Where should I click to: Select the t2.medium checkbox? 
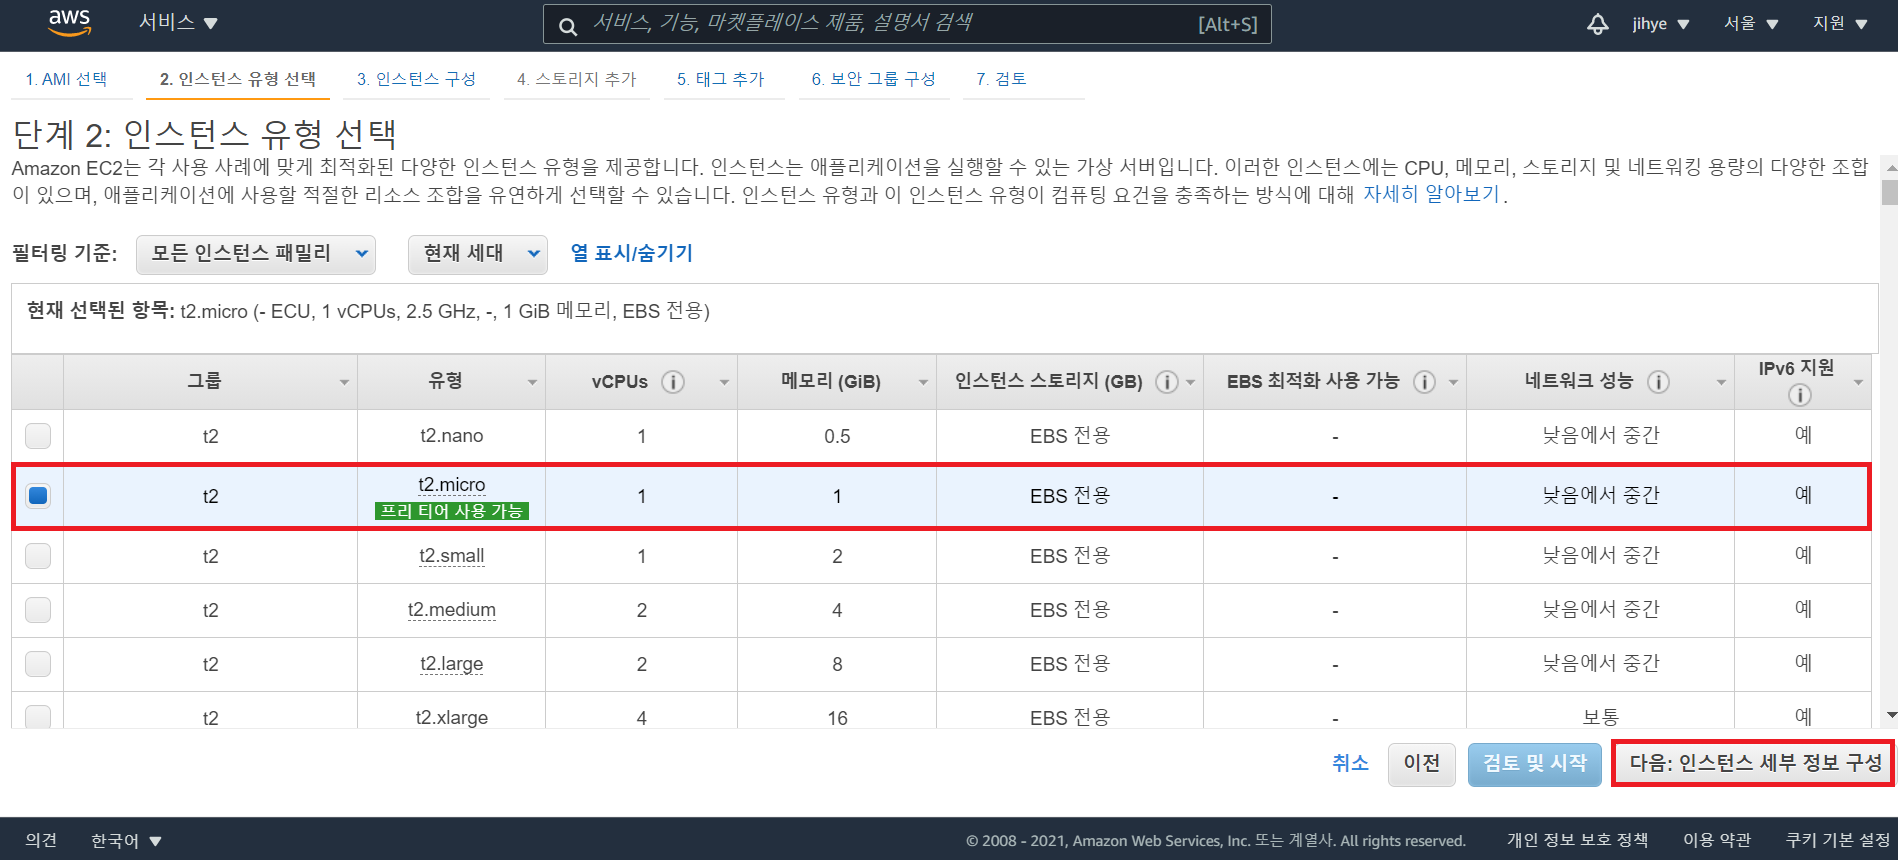[x=38, y=610]
